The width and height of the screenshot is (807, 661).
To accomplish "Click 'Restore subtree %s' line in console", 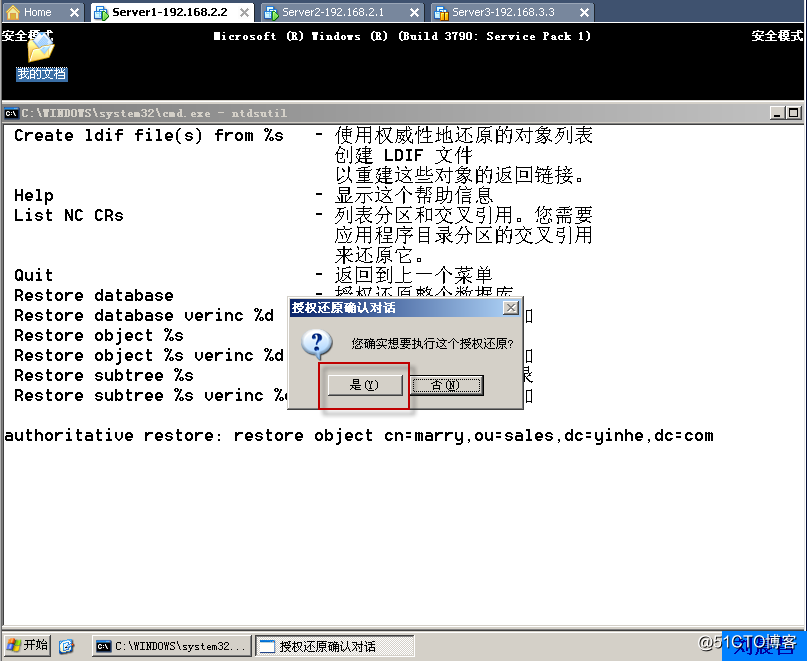I will pos(104,375).
